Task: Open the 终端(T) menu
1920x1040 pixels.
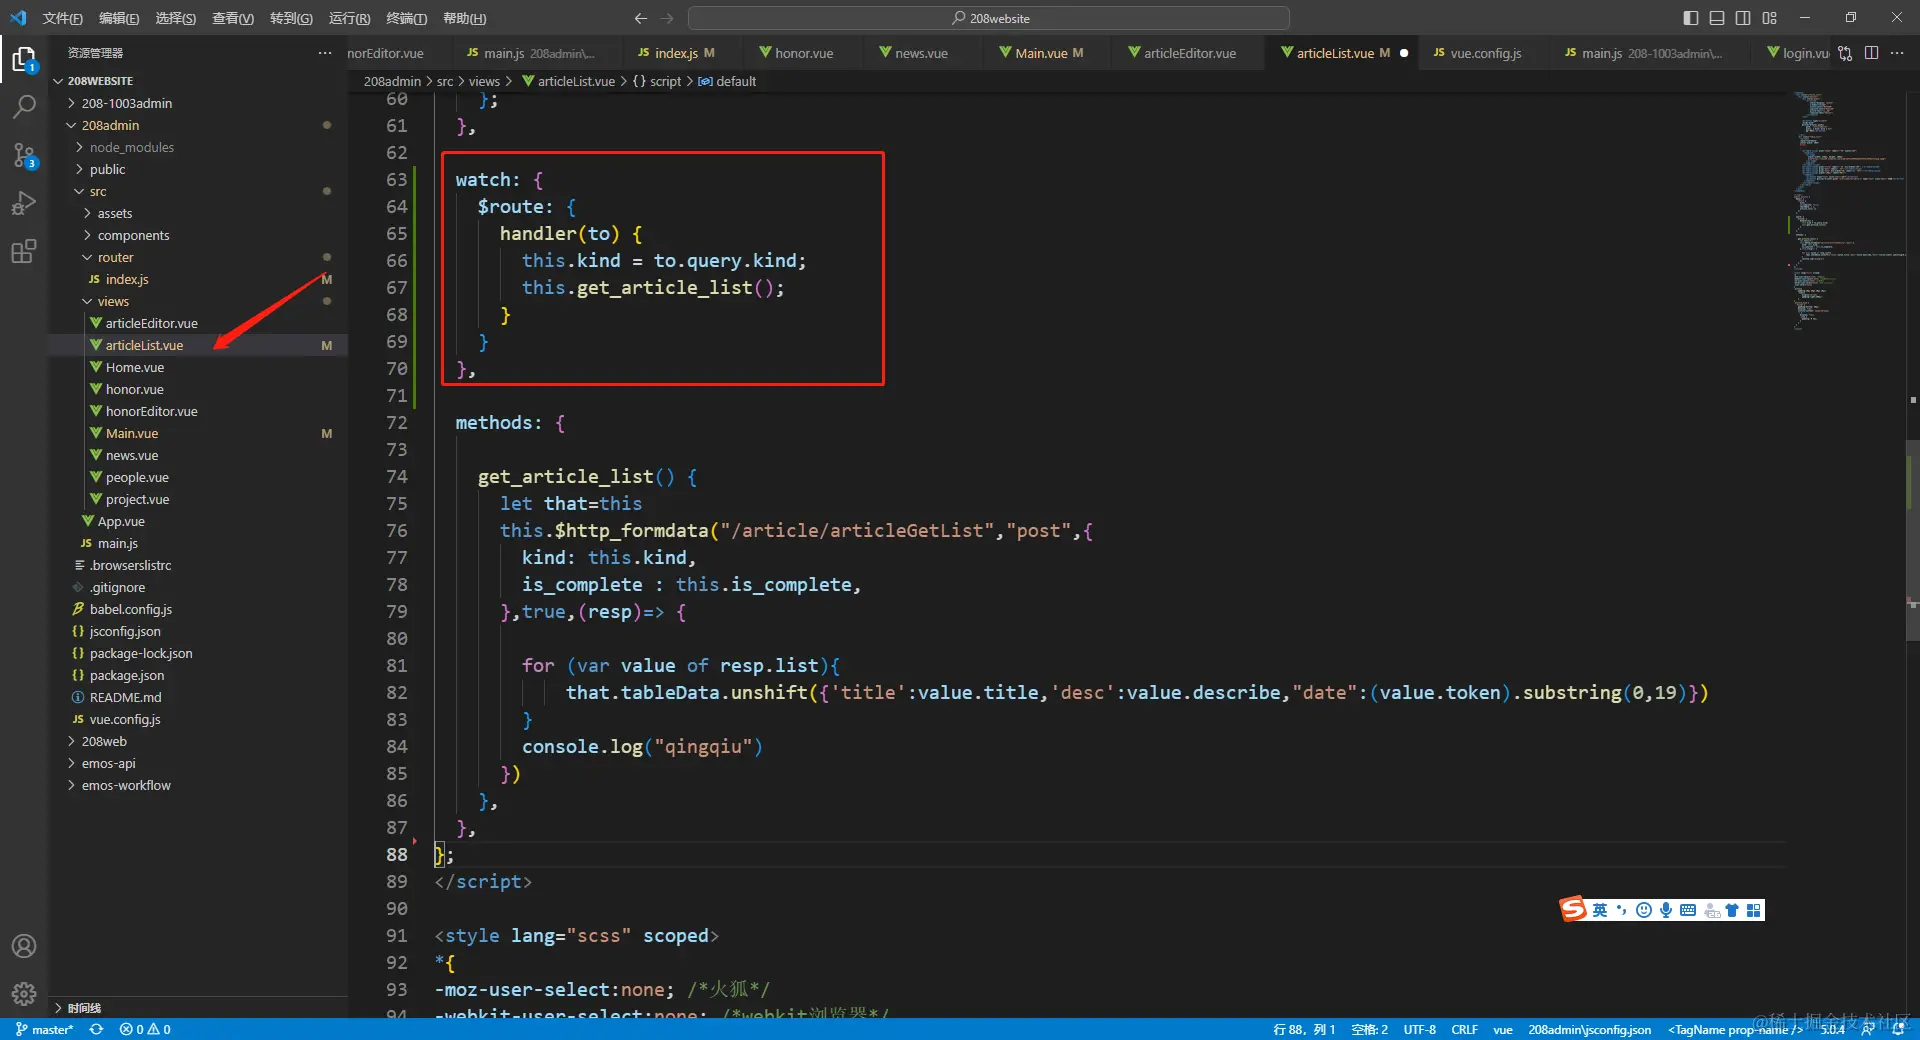Action: click(407, 18)
